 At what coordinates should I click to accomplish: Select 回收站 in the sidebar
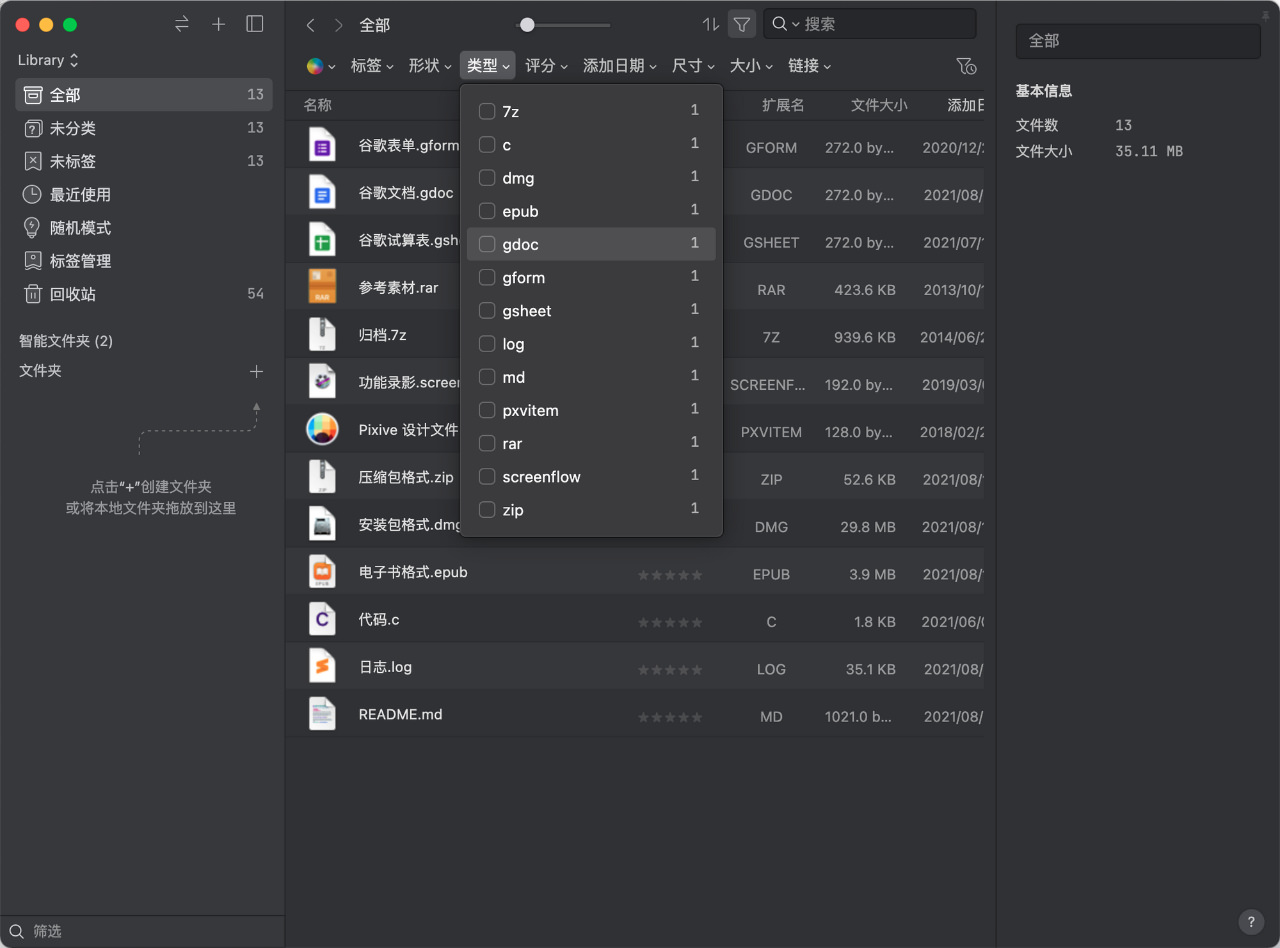click(x=72, y=294)
